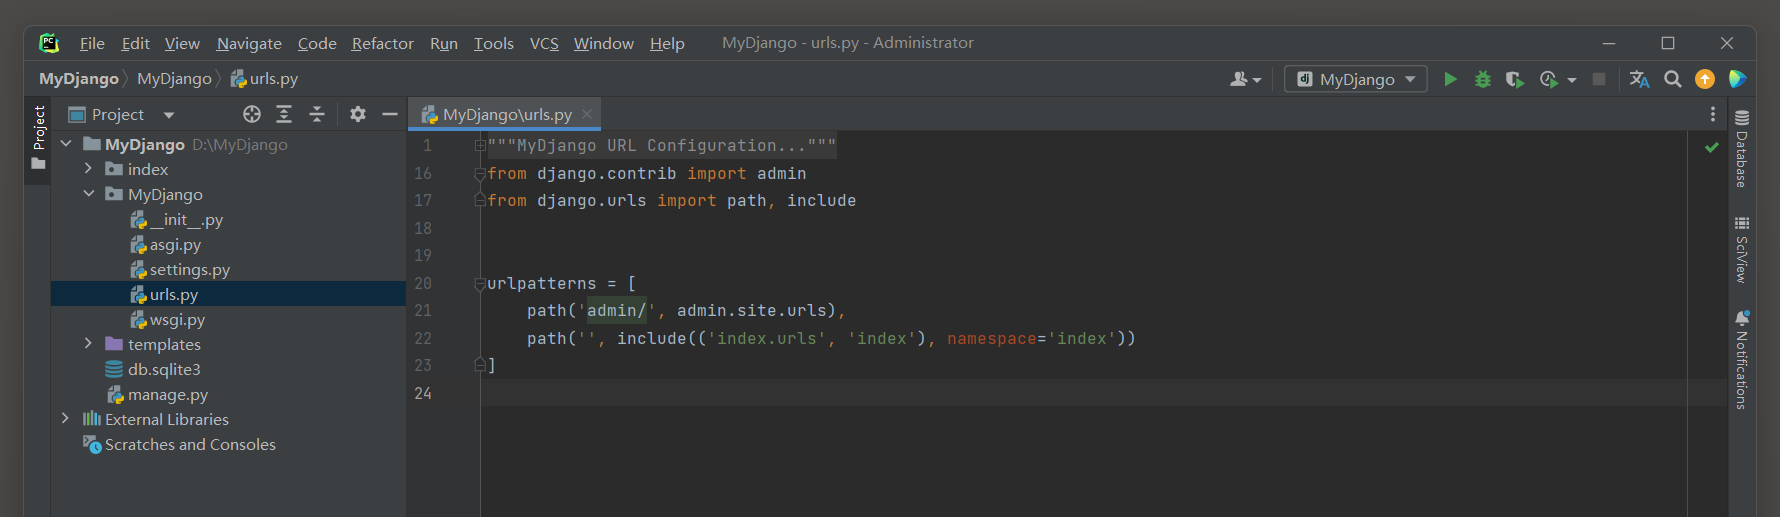Click Collapse All icon in Project panel
This screenshot has height=517, width=1780.
coord(317,114)
